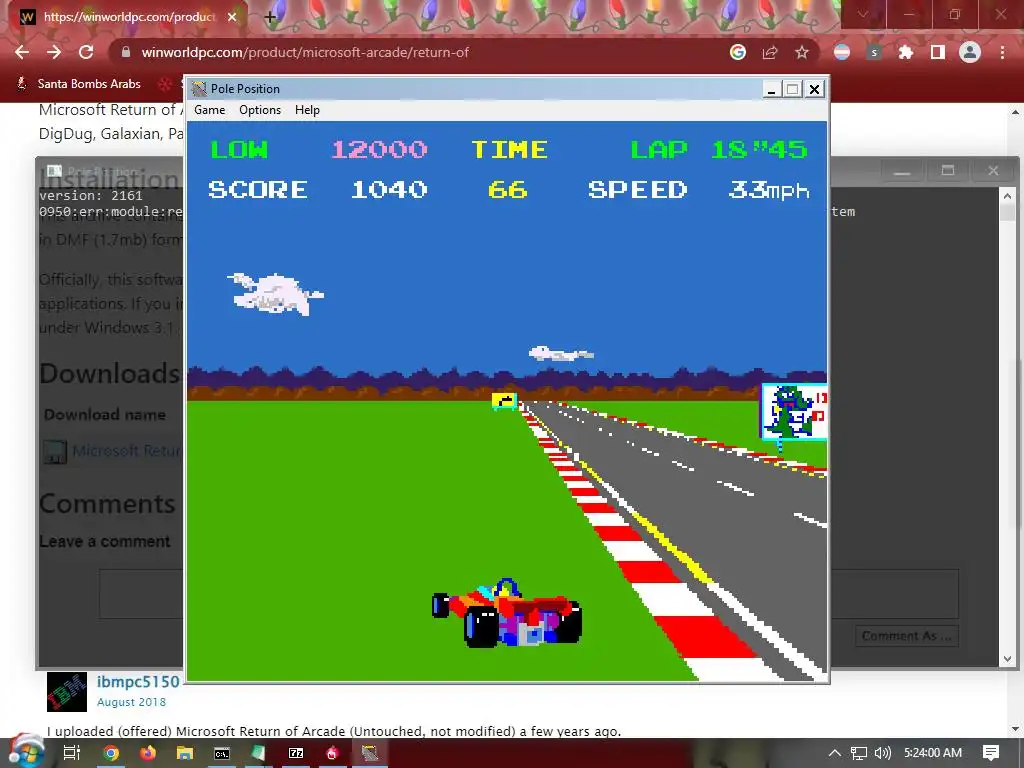Open the Santa Bombs Arabs bookmark
The width and height of the screenshot is (1024, 768).
click(78, 84)
